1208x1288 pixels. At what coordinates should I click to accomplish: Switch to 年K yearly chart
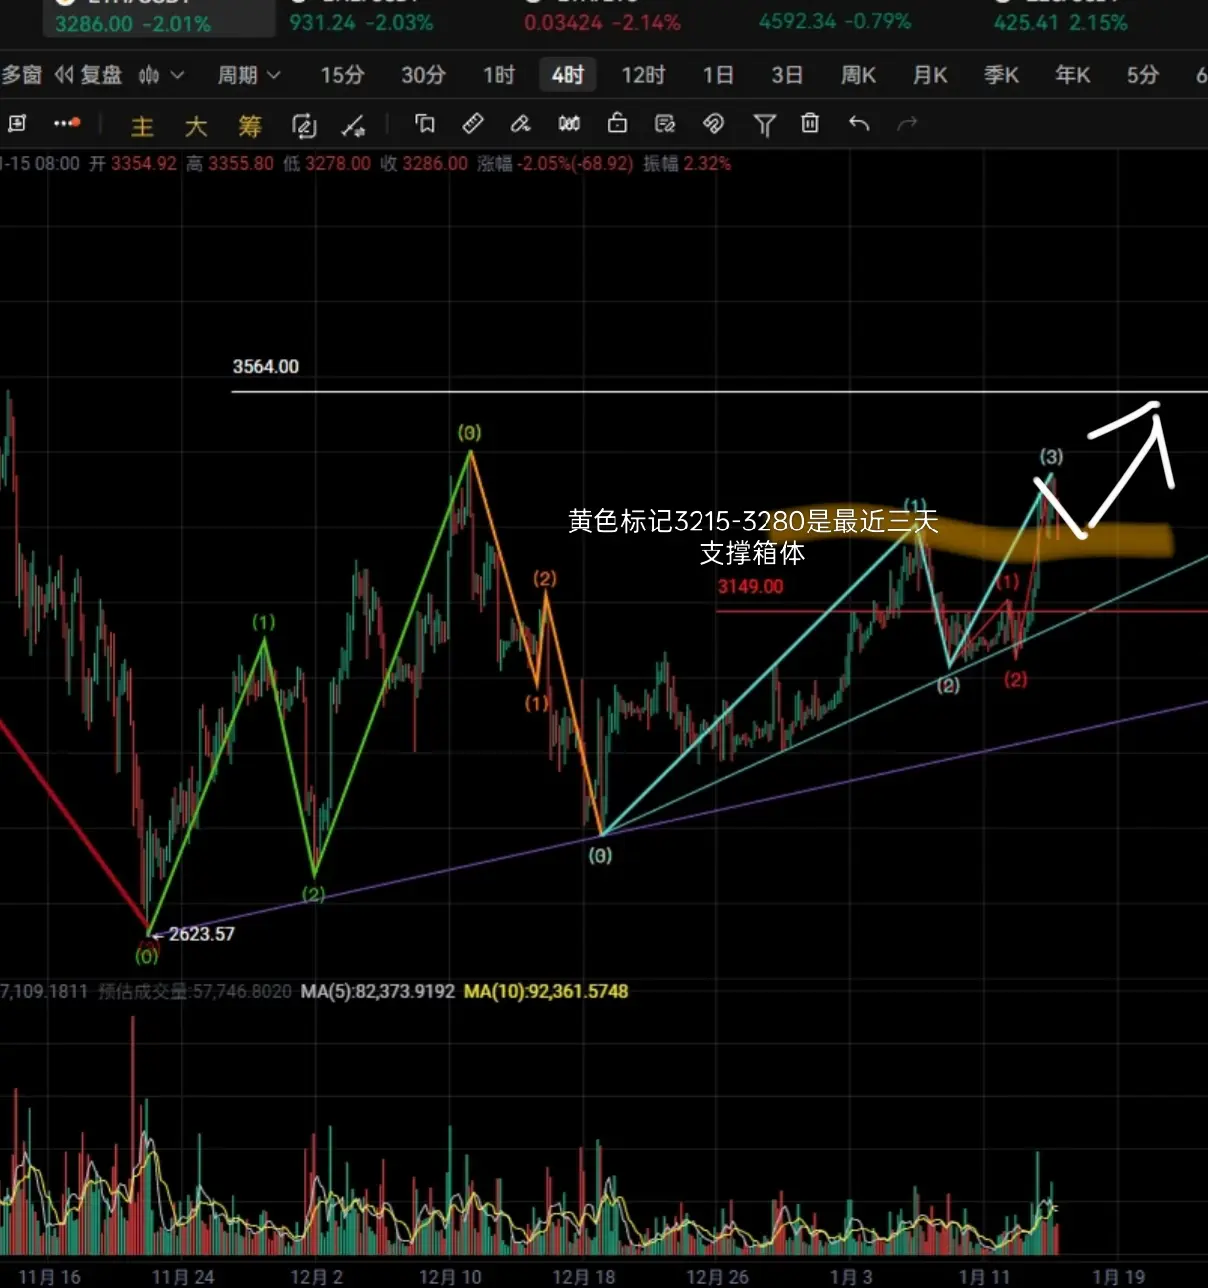pos(1072,75)
